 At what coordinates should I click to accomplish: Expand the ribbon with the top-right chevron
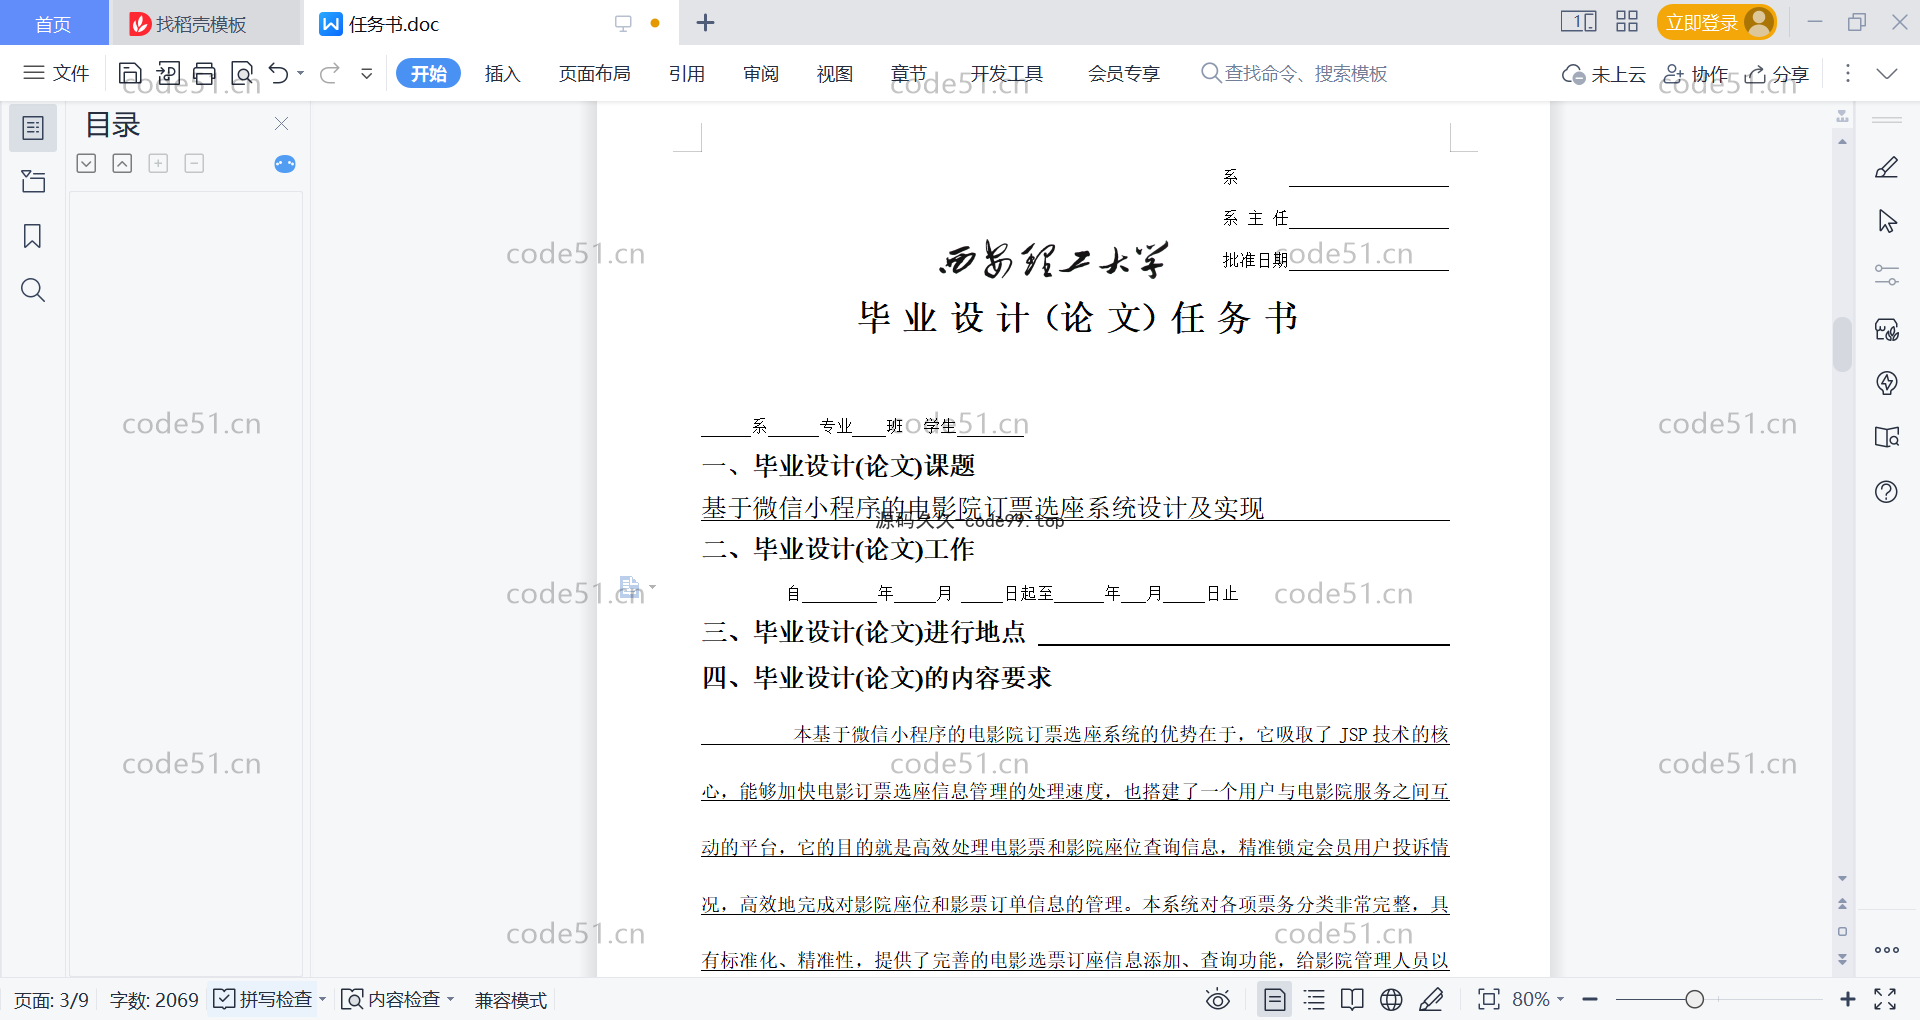point(1887,73)
